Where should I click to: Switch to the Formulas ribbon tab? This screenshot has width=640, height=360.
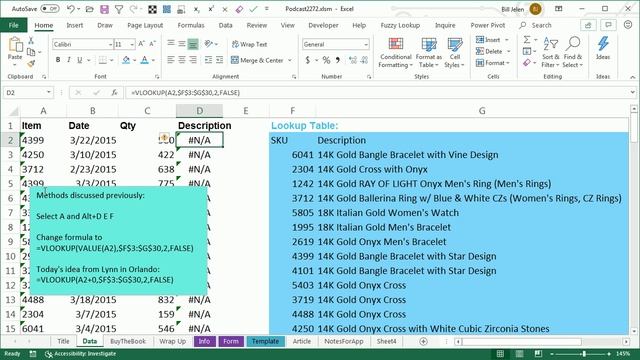(x=191, y=25)
